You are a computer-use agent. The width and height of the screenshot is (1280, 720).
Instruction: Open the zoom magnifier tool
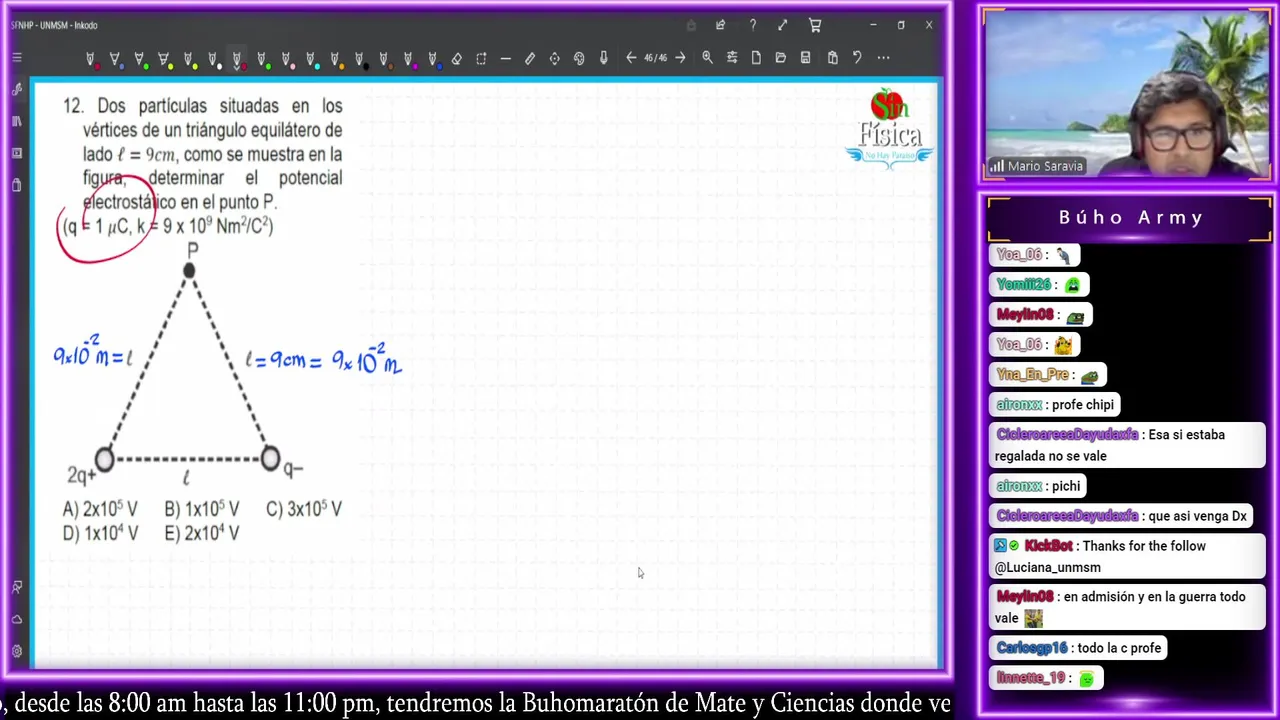point(708,58)
